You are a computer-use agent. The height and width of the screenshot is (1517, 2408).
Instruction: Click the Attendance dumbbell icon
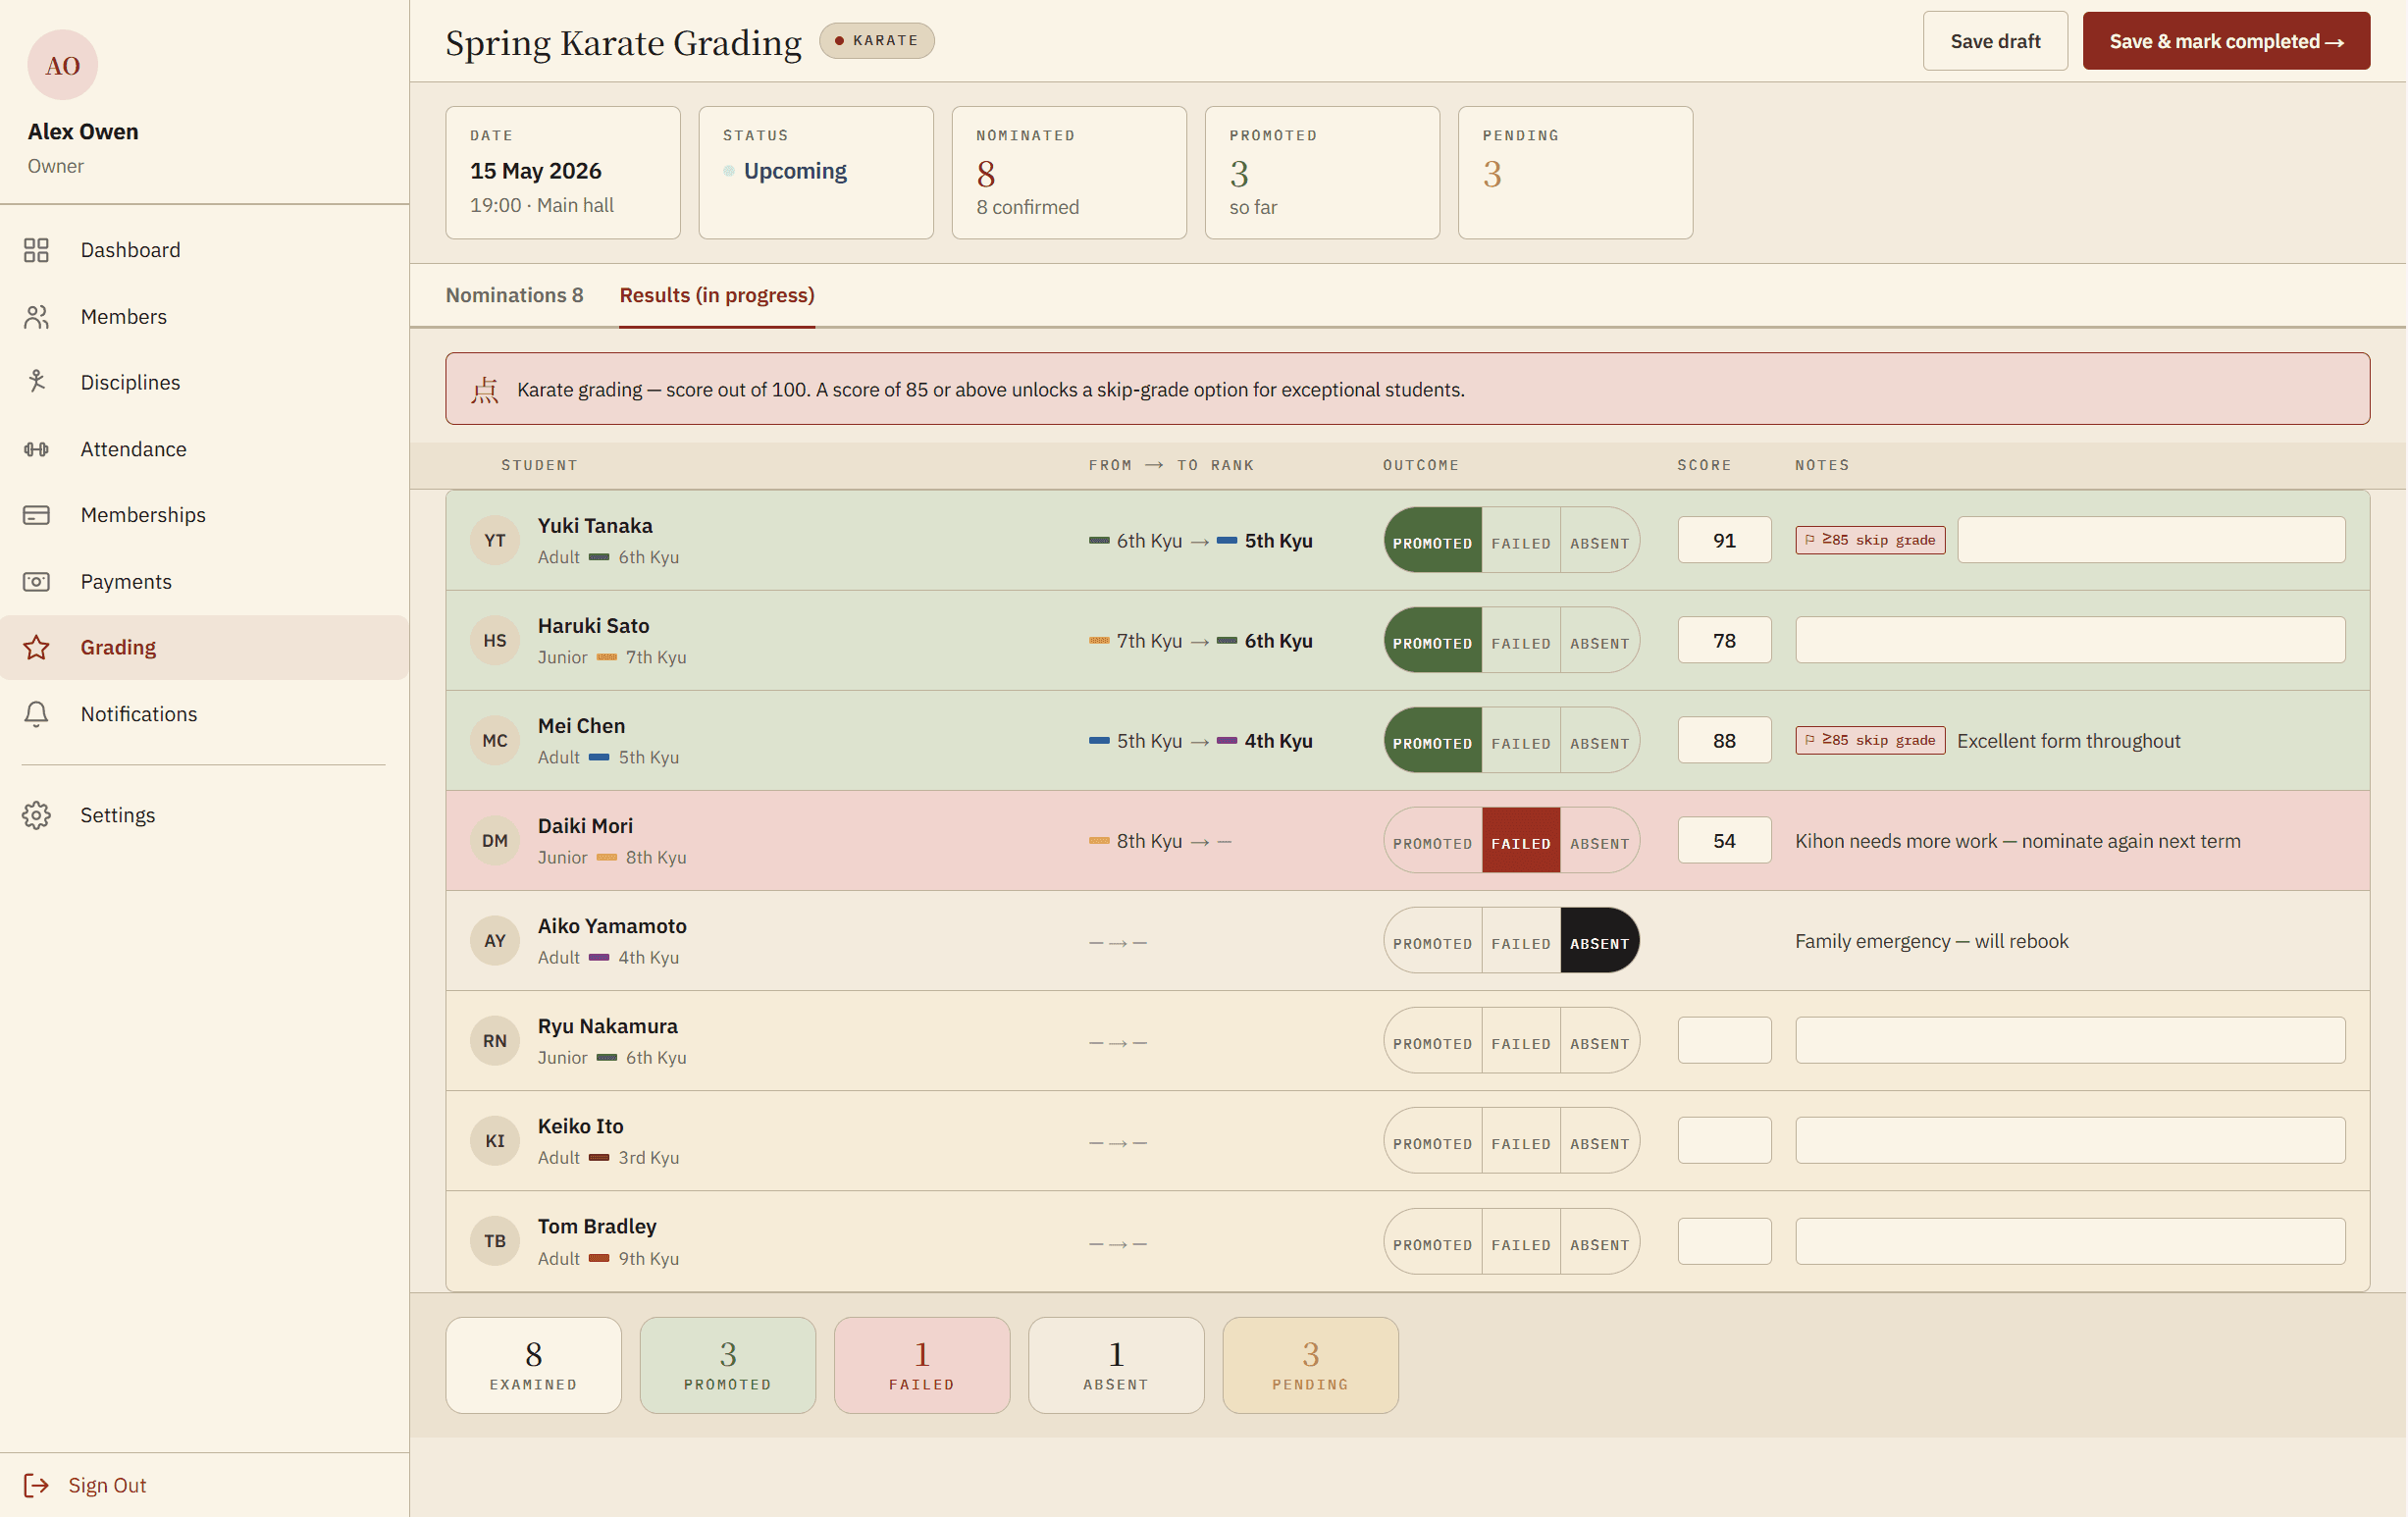pos(36,449)
